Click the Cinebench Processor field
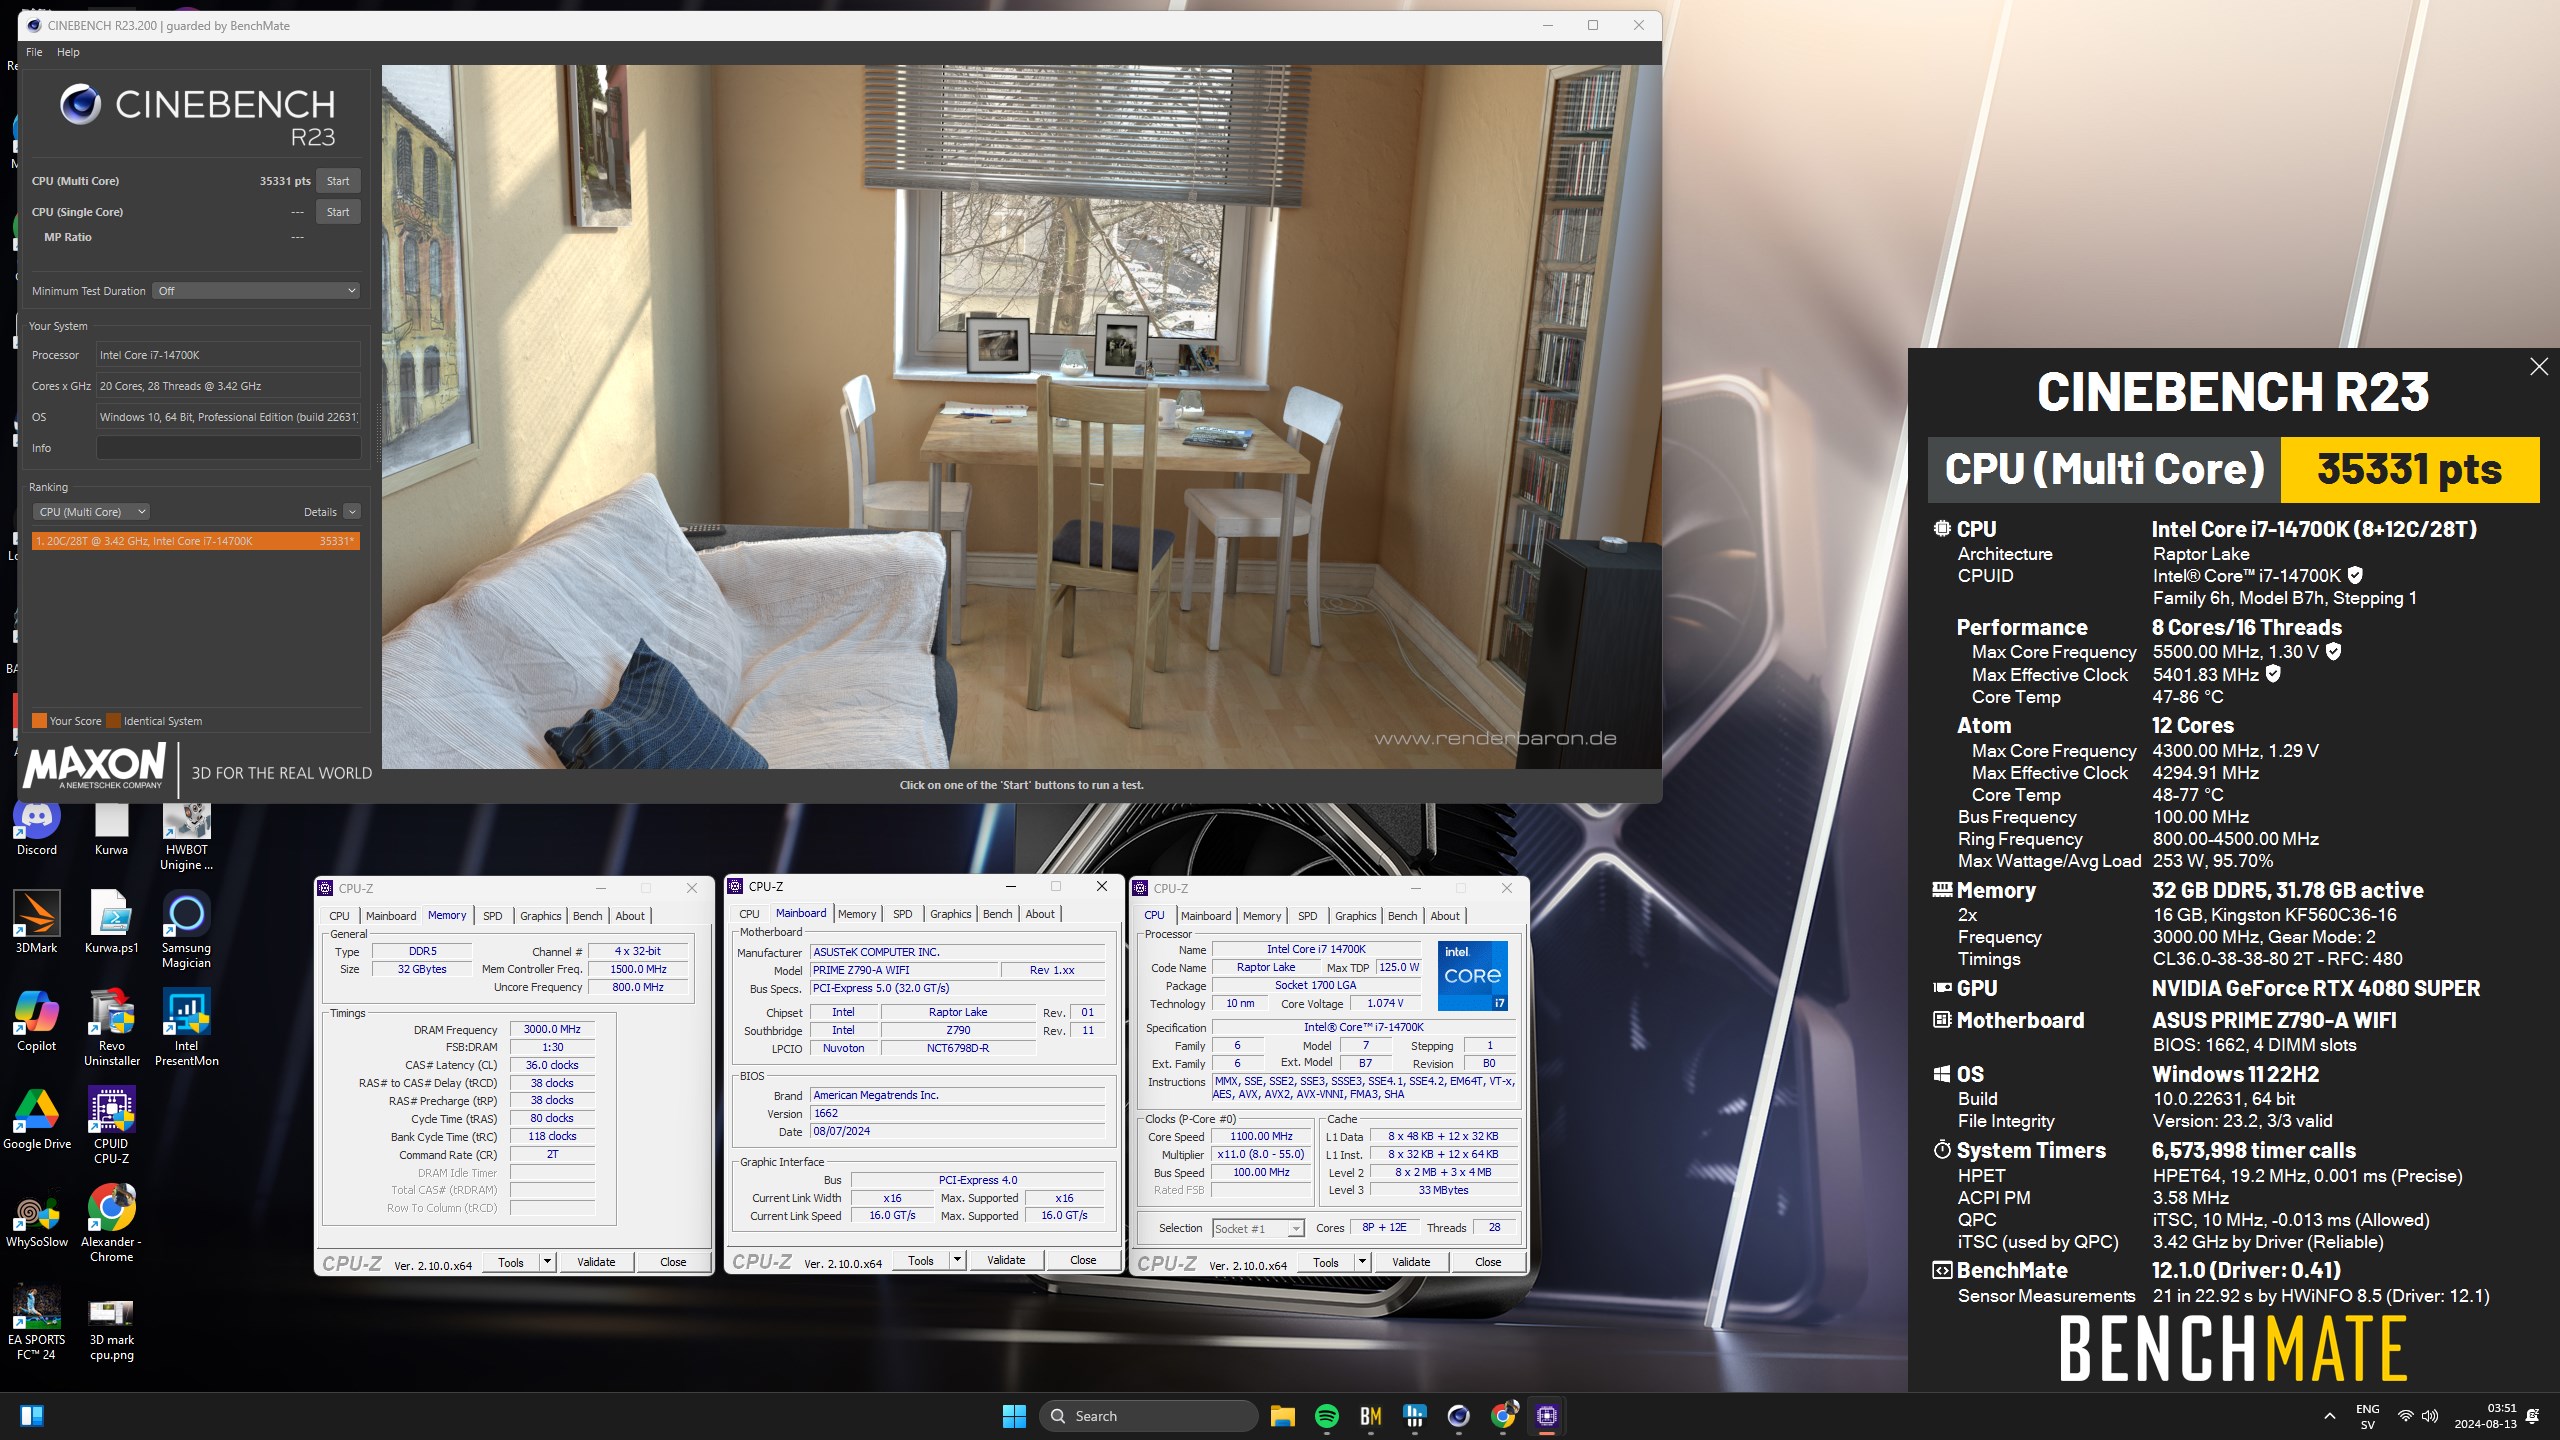The image size is (2560, 1440). [x=228, y=355]
